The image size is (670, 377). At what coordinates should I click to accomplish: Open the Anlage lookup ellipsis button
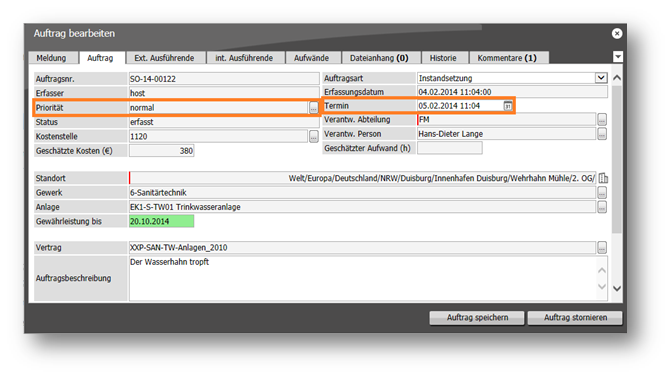(602, 207)
